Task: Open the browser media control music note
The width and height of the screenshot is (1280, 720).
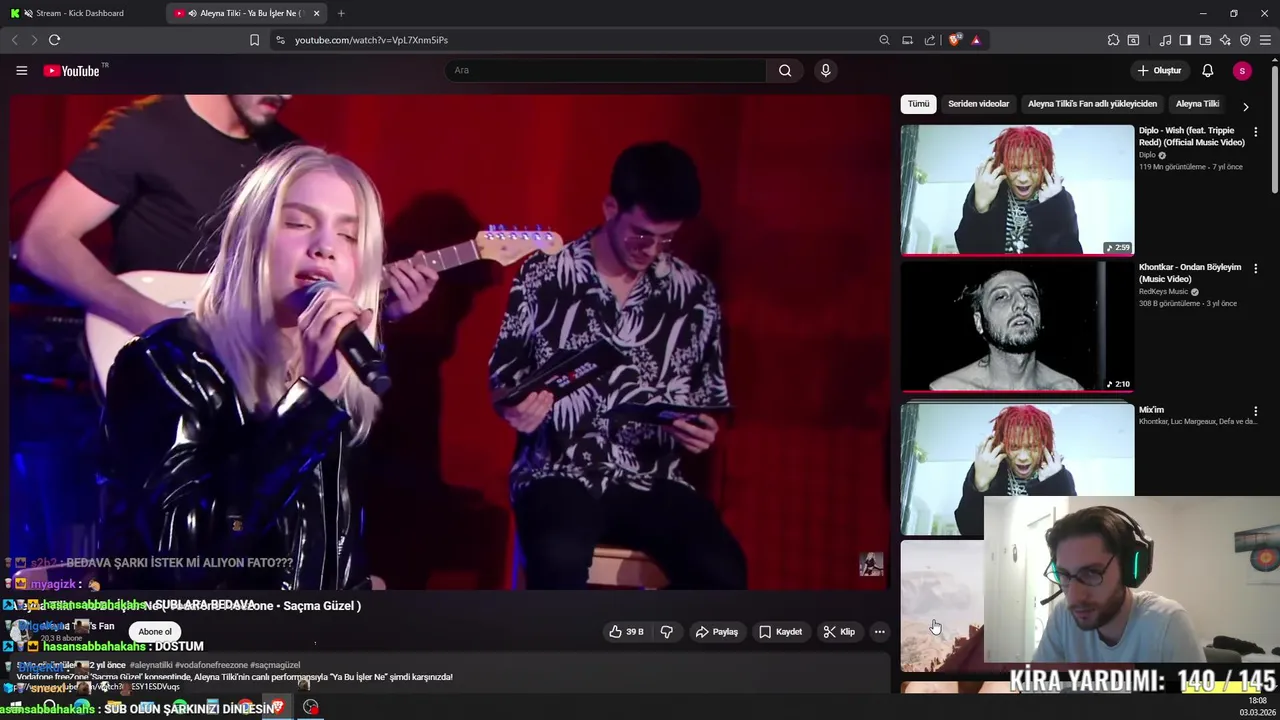Action: click(1165, 40)
